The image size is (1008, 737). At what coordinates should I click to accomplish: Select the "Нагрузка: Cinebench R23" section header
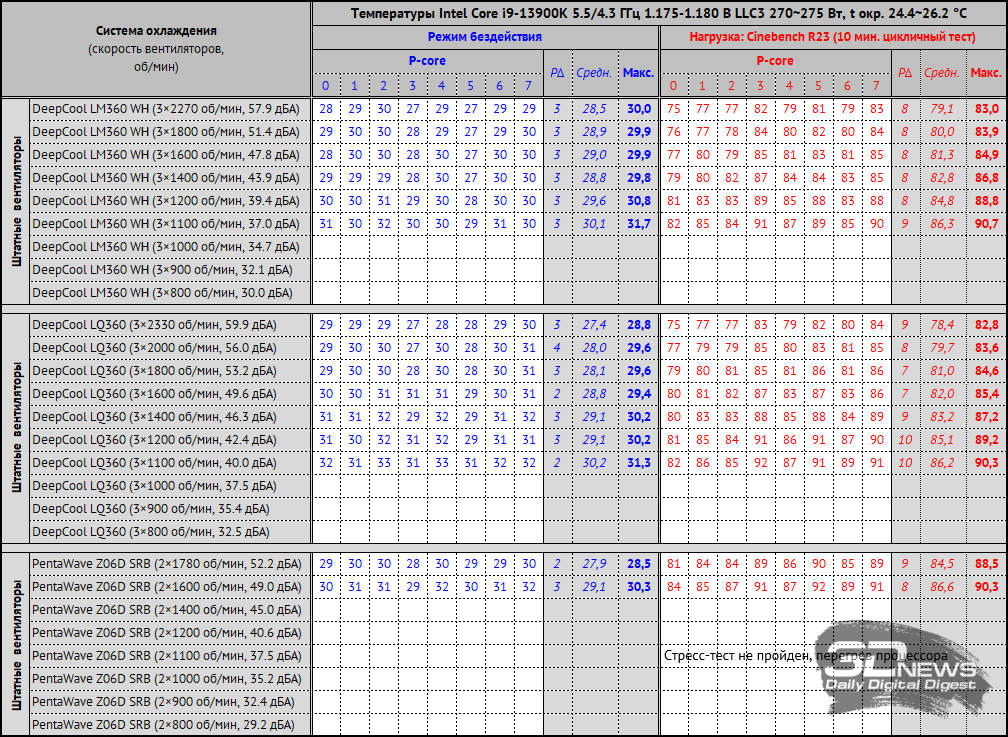click(832, 36)
